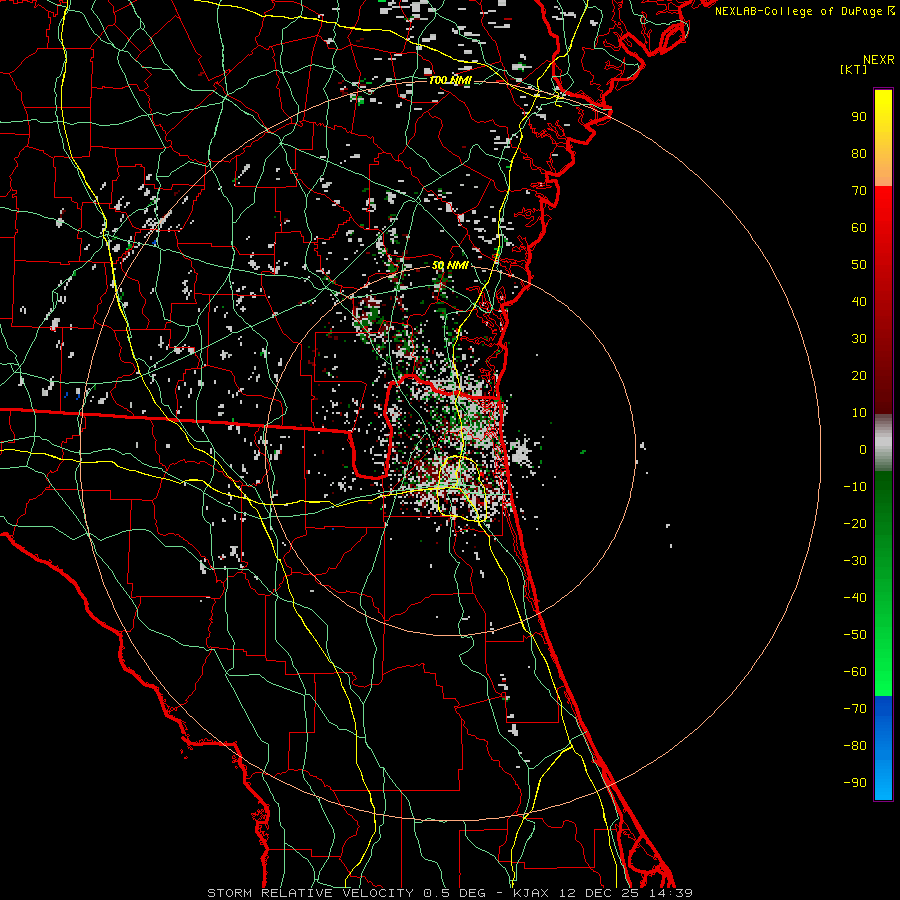This screenshot has width=900, height=900.
Task: Click the positive 90 scale label
Action: (x=859, y=117)
